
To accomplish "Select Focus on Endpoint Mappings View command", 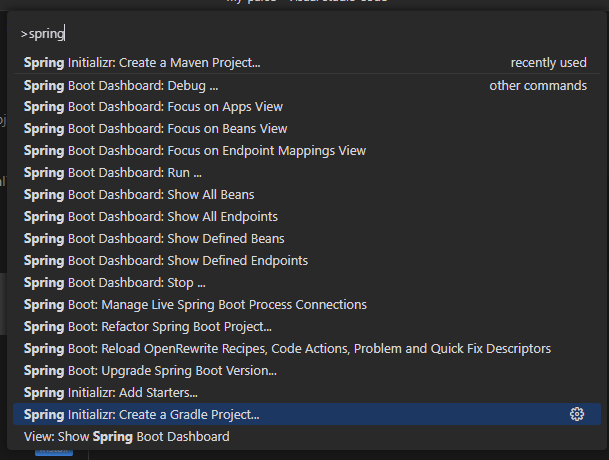I will 307,151.
